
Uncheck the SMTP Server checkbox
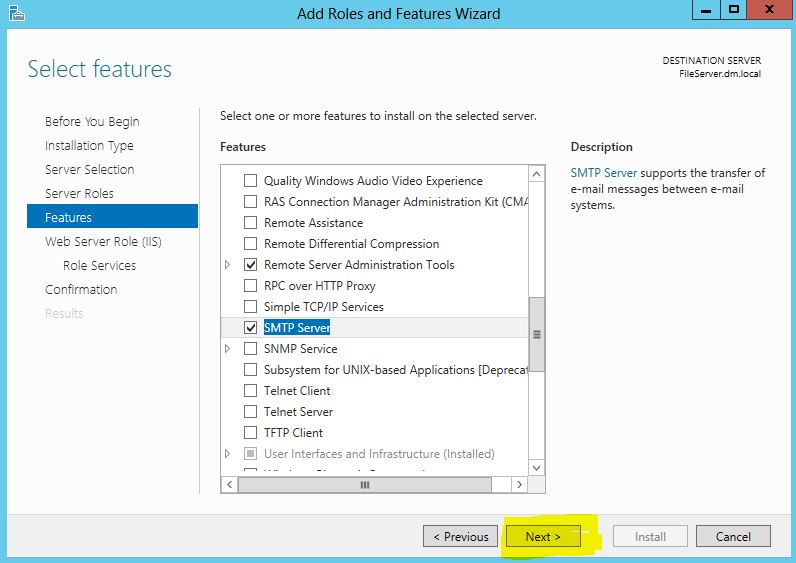(x=251, y=328)
